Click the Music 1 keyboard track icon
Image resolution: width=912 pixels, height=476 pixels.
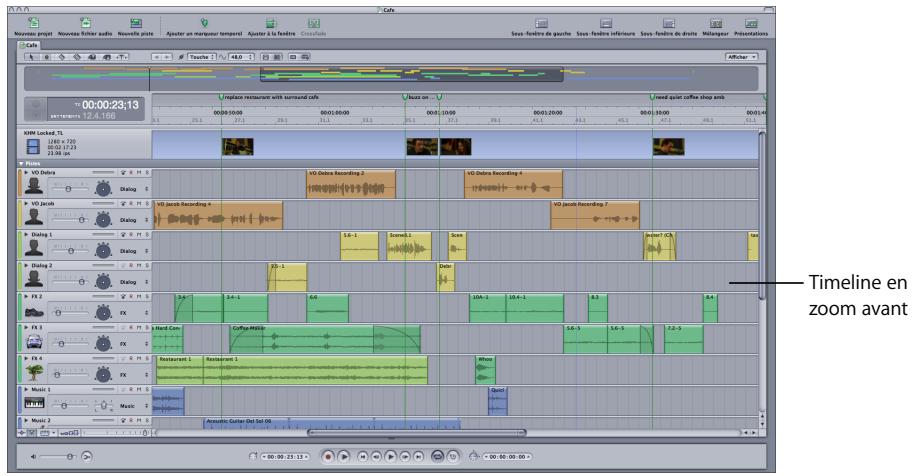34,403
